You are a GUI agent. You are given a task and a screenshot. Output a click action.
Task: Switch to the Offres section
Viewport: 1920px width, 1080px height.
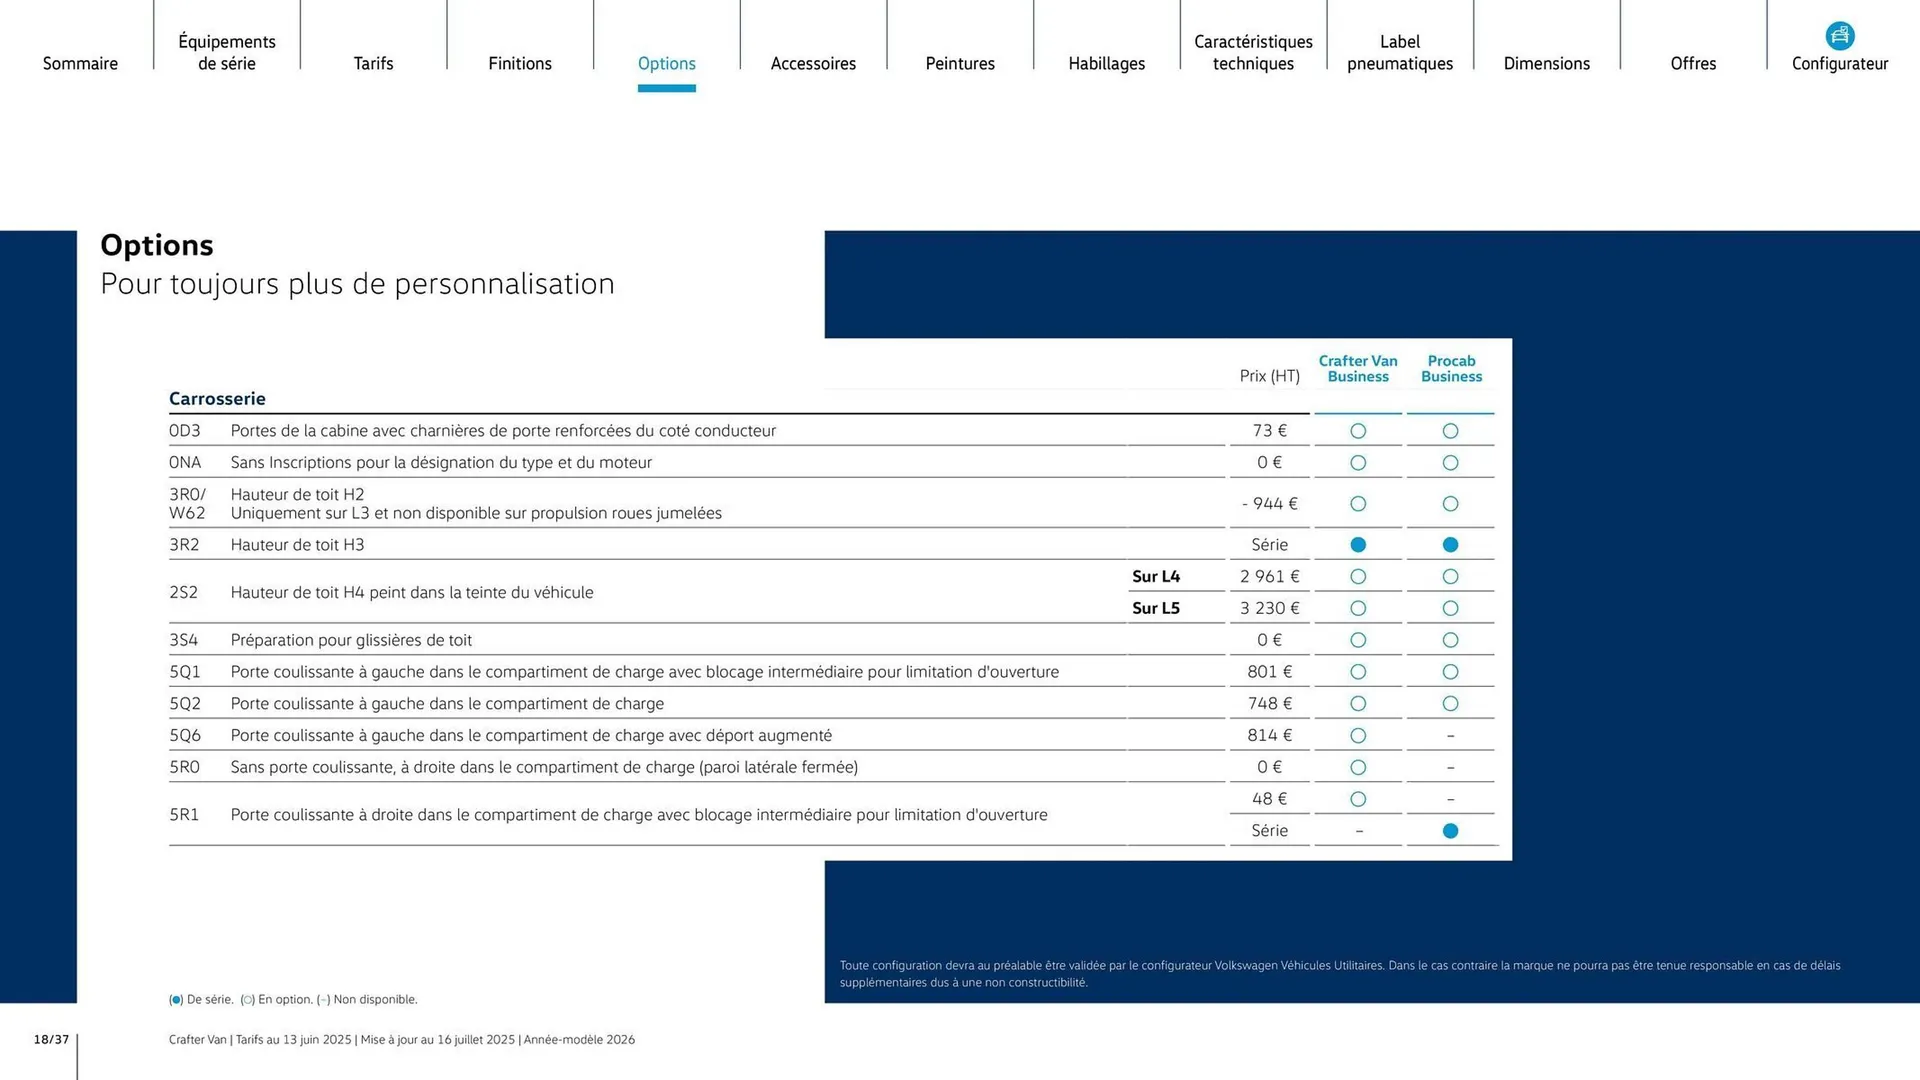coord(1693,63)
